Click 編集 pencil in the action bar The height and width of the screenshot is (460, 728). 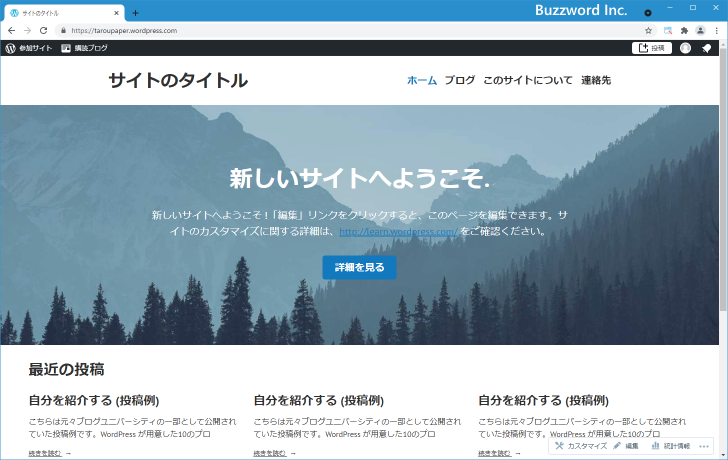[x=626, y=446]
